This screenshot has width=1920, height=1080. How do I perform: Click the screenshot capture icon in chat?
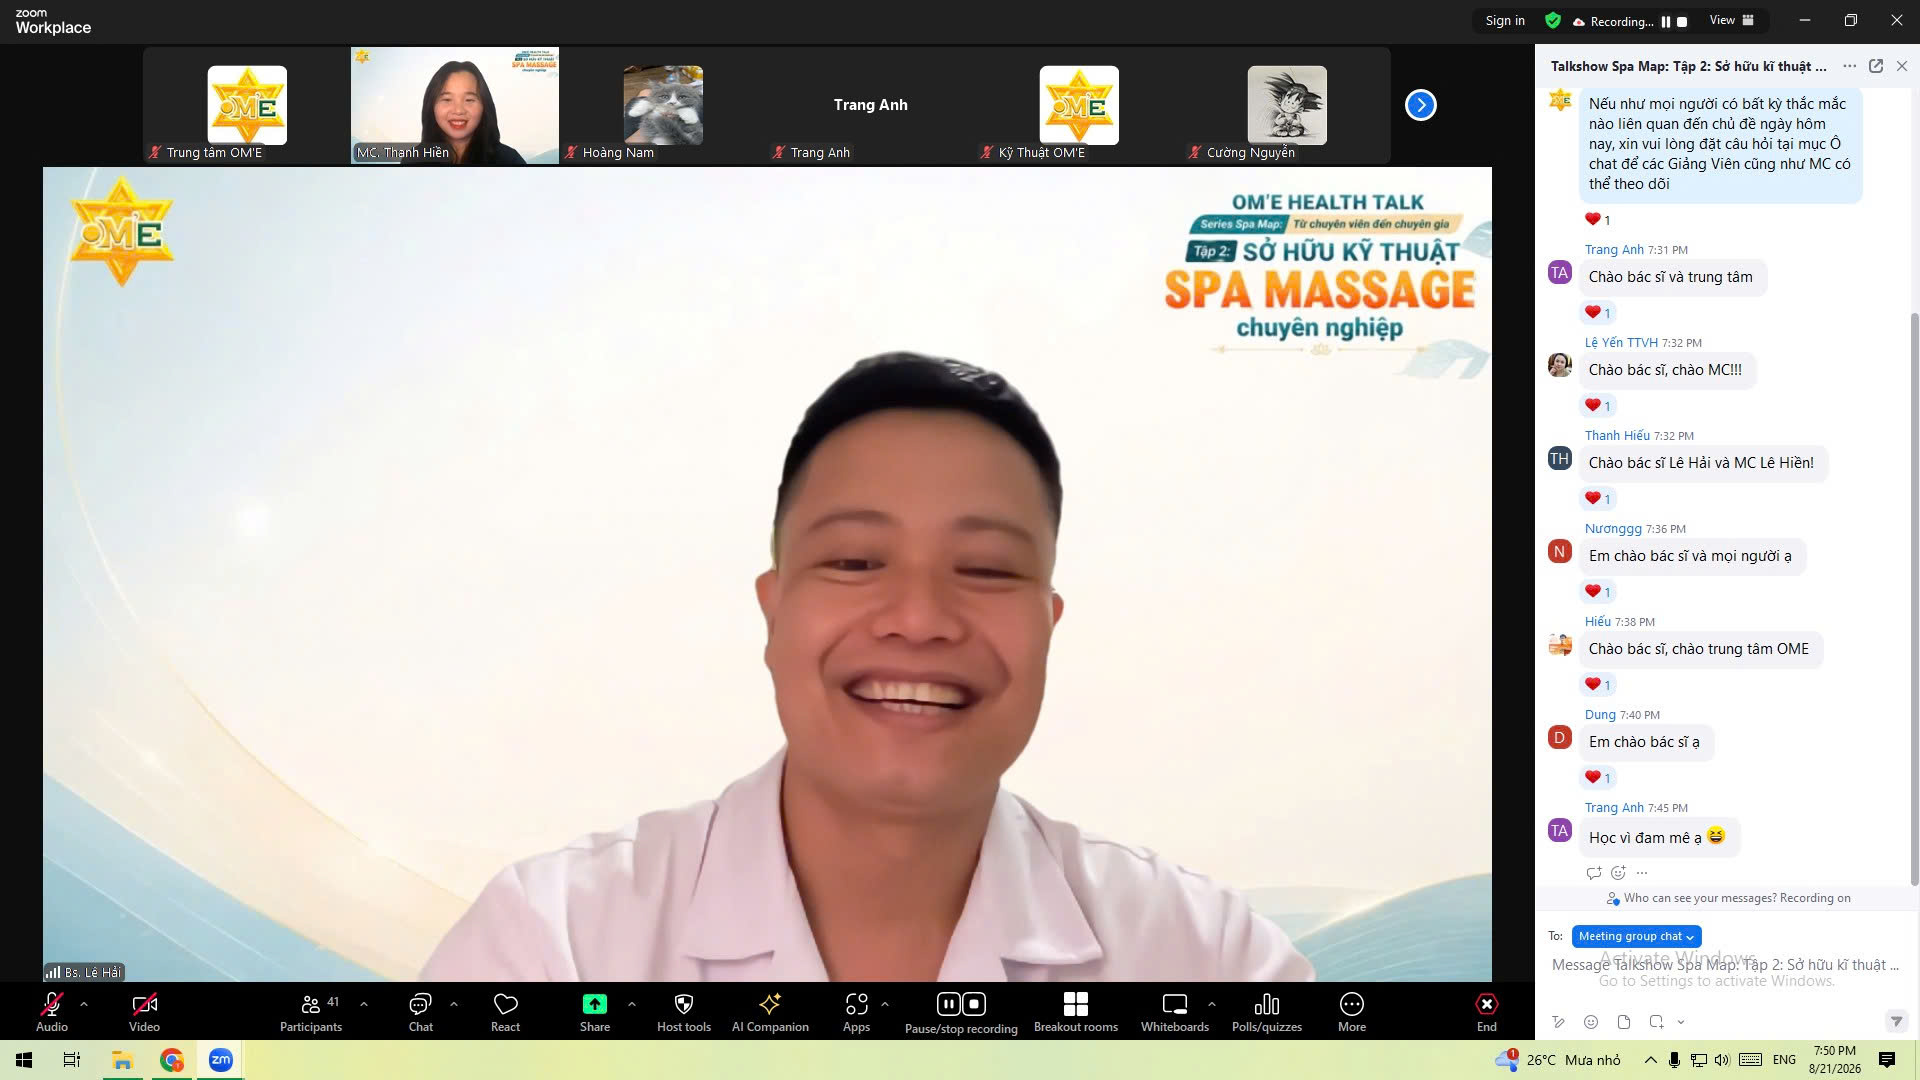[1656, 1022]
